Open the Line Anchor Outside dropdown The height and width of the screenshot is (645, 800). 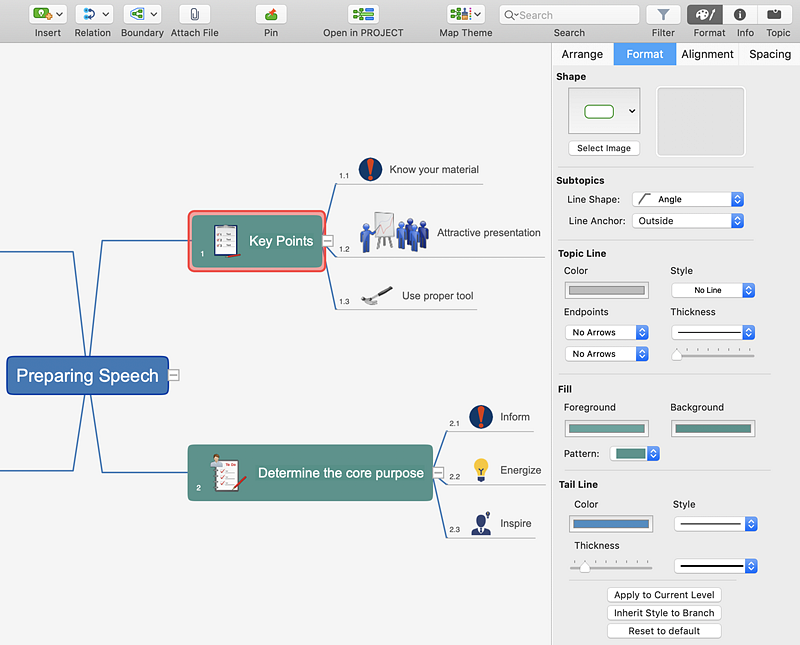(688, 221)
